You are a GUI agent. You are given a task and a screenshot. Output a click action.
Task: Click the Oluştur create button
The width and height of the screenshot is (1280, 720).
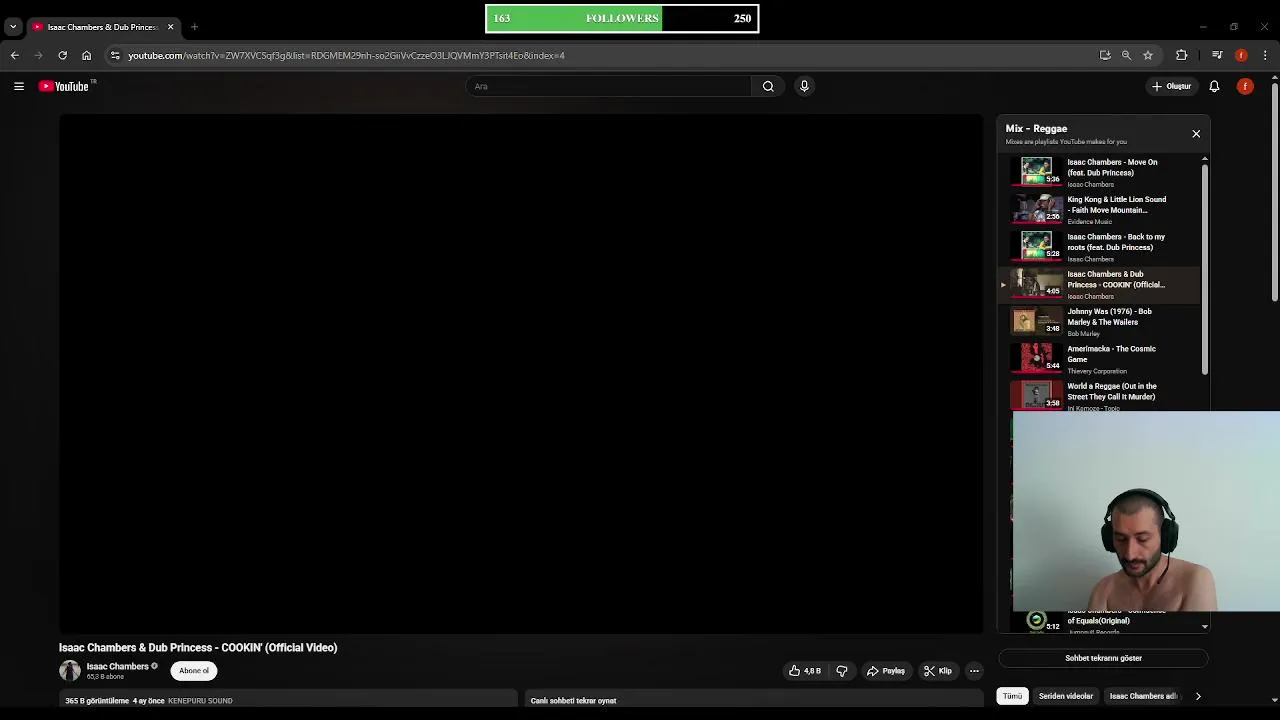(x=1172, y=86)
